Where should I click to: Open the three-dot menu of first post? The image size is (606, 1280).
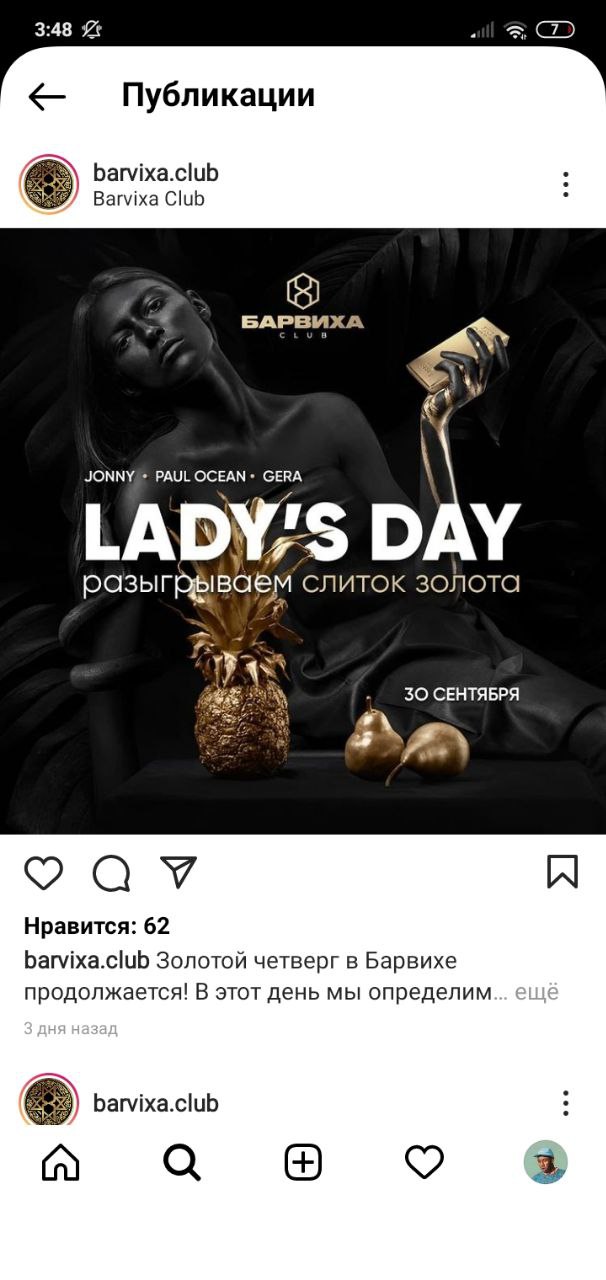coord(566,184)
